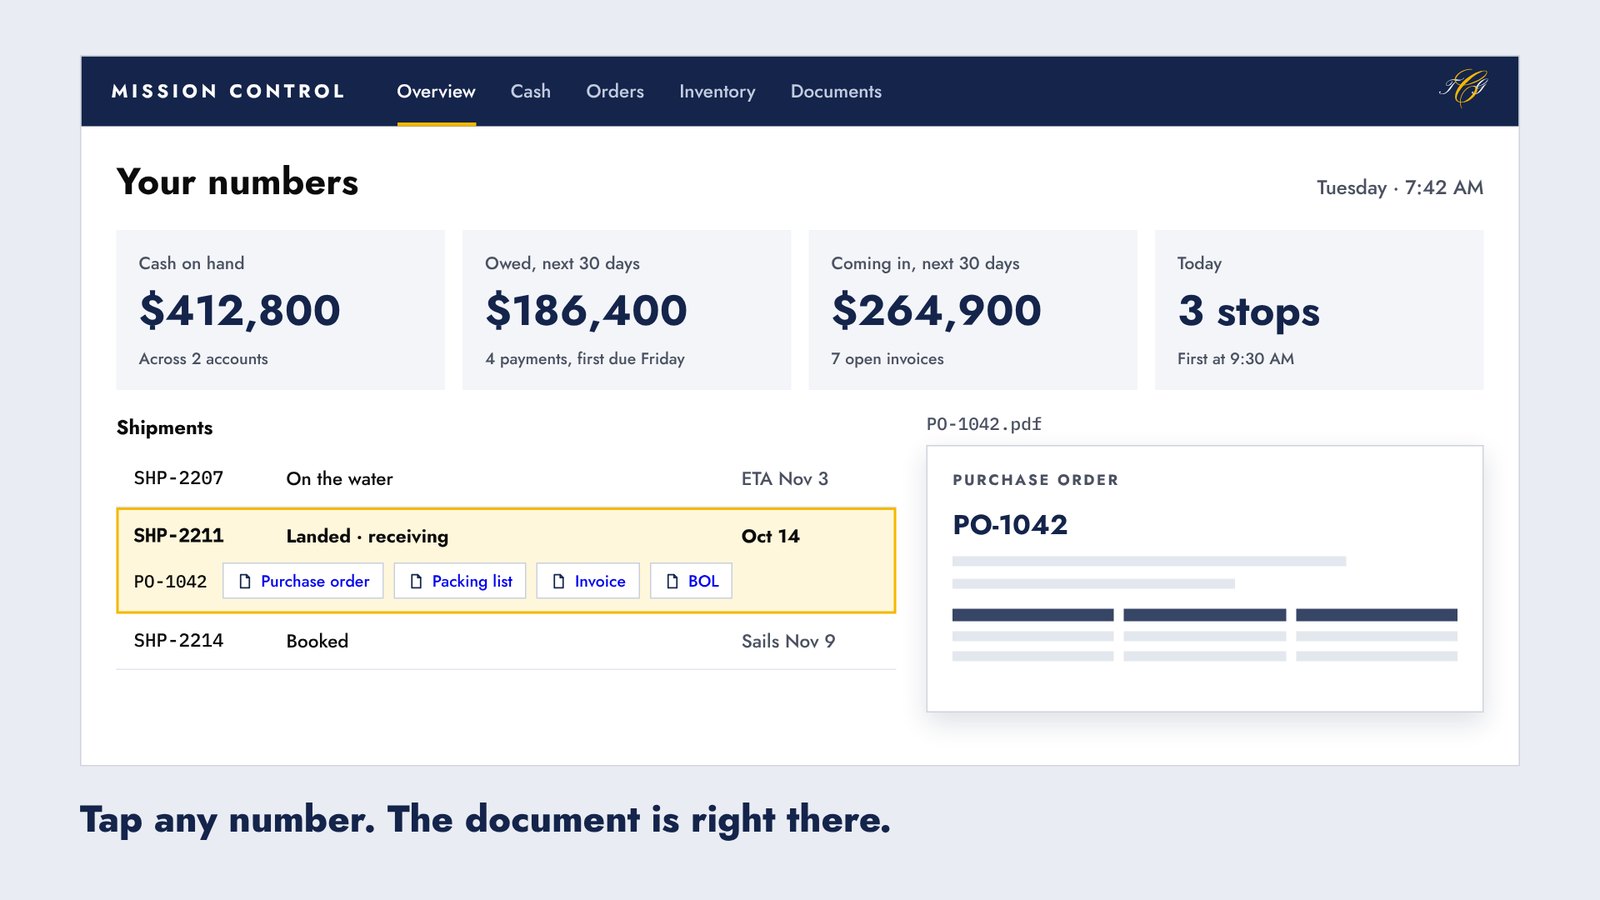This screenshot has width=1600, height=900.
Task: Click the Invoice document icon
Action: coord(559,581)
